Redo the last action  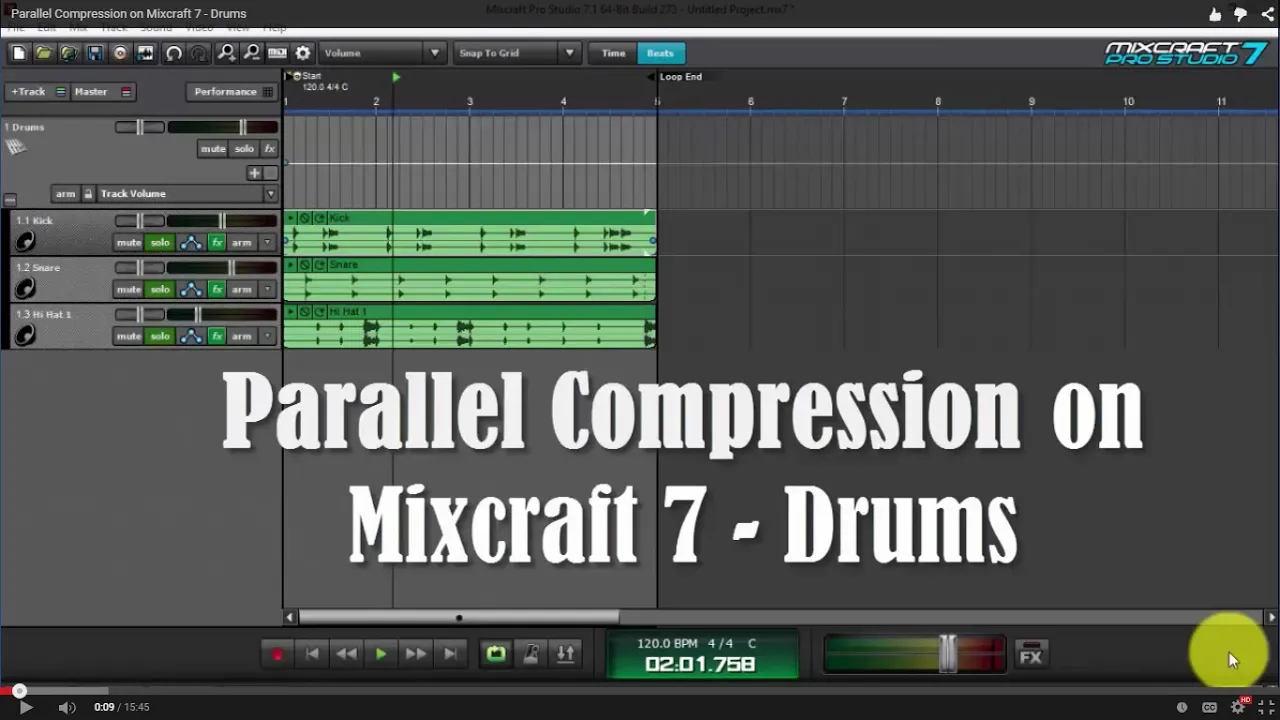tap(199, 53)
